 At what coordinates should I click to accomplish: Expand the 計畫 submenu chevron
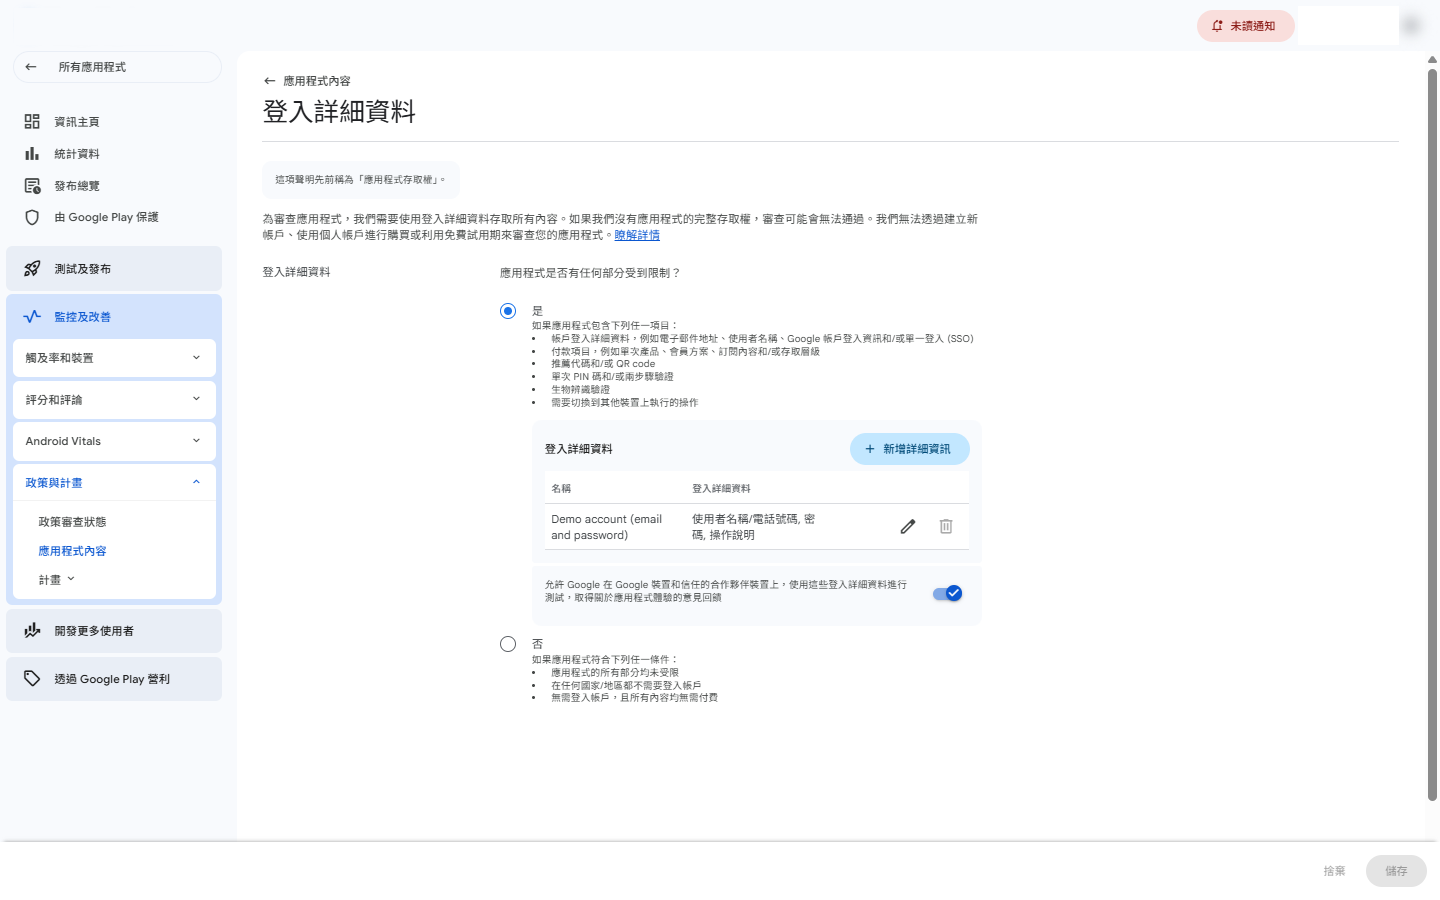tap(71, 579)
